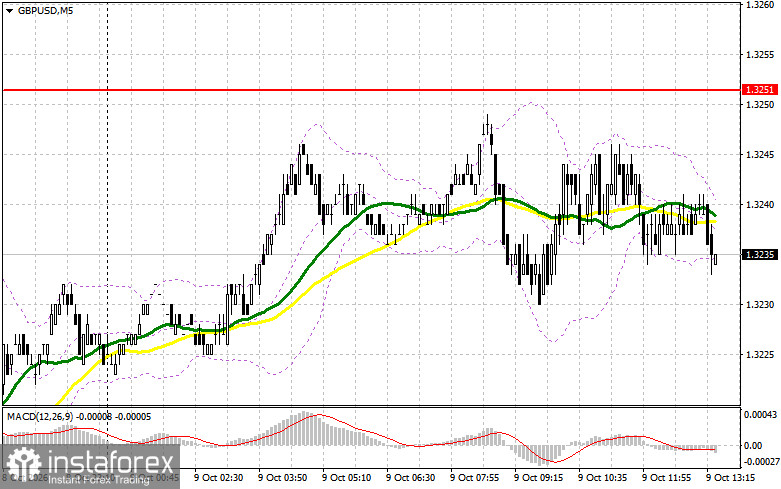Screen dimensions: 781x489
Task: Click the MACD scale value -0.00027
Action: [x=761, y=462]
